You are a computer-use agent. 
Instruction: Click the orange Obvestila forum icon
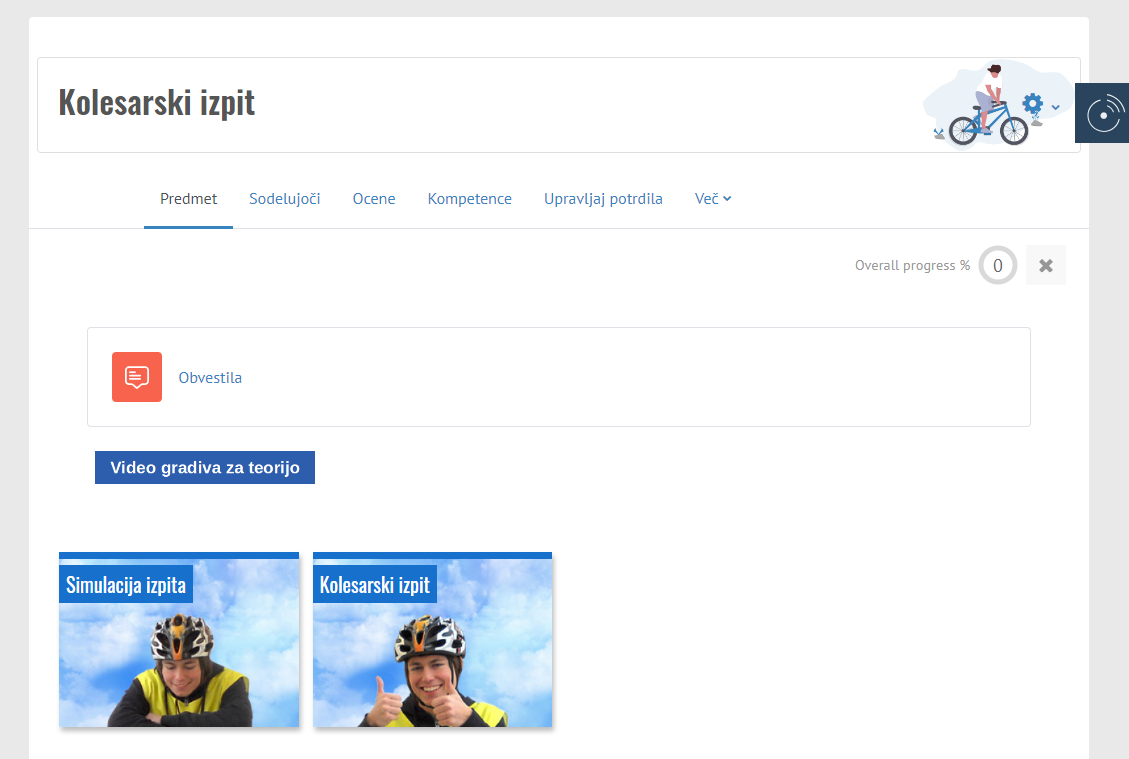(x=137, y=377)
